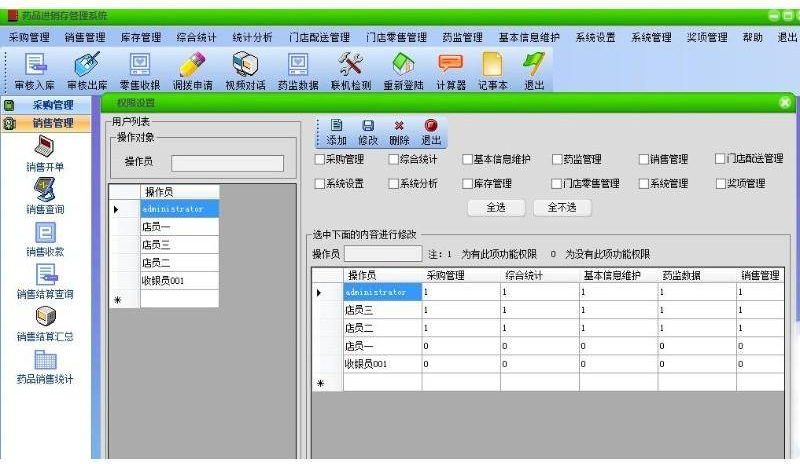Click the 采购管理 column header in table

[461, 276]
